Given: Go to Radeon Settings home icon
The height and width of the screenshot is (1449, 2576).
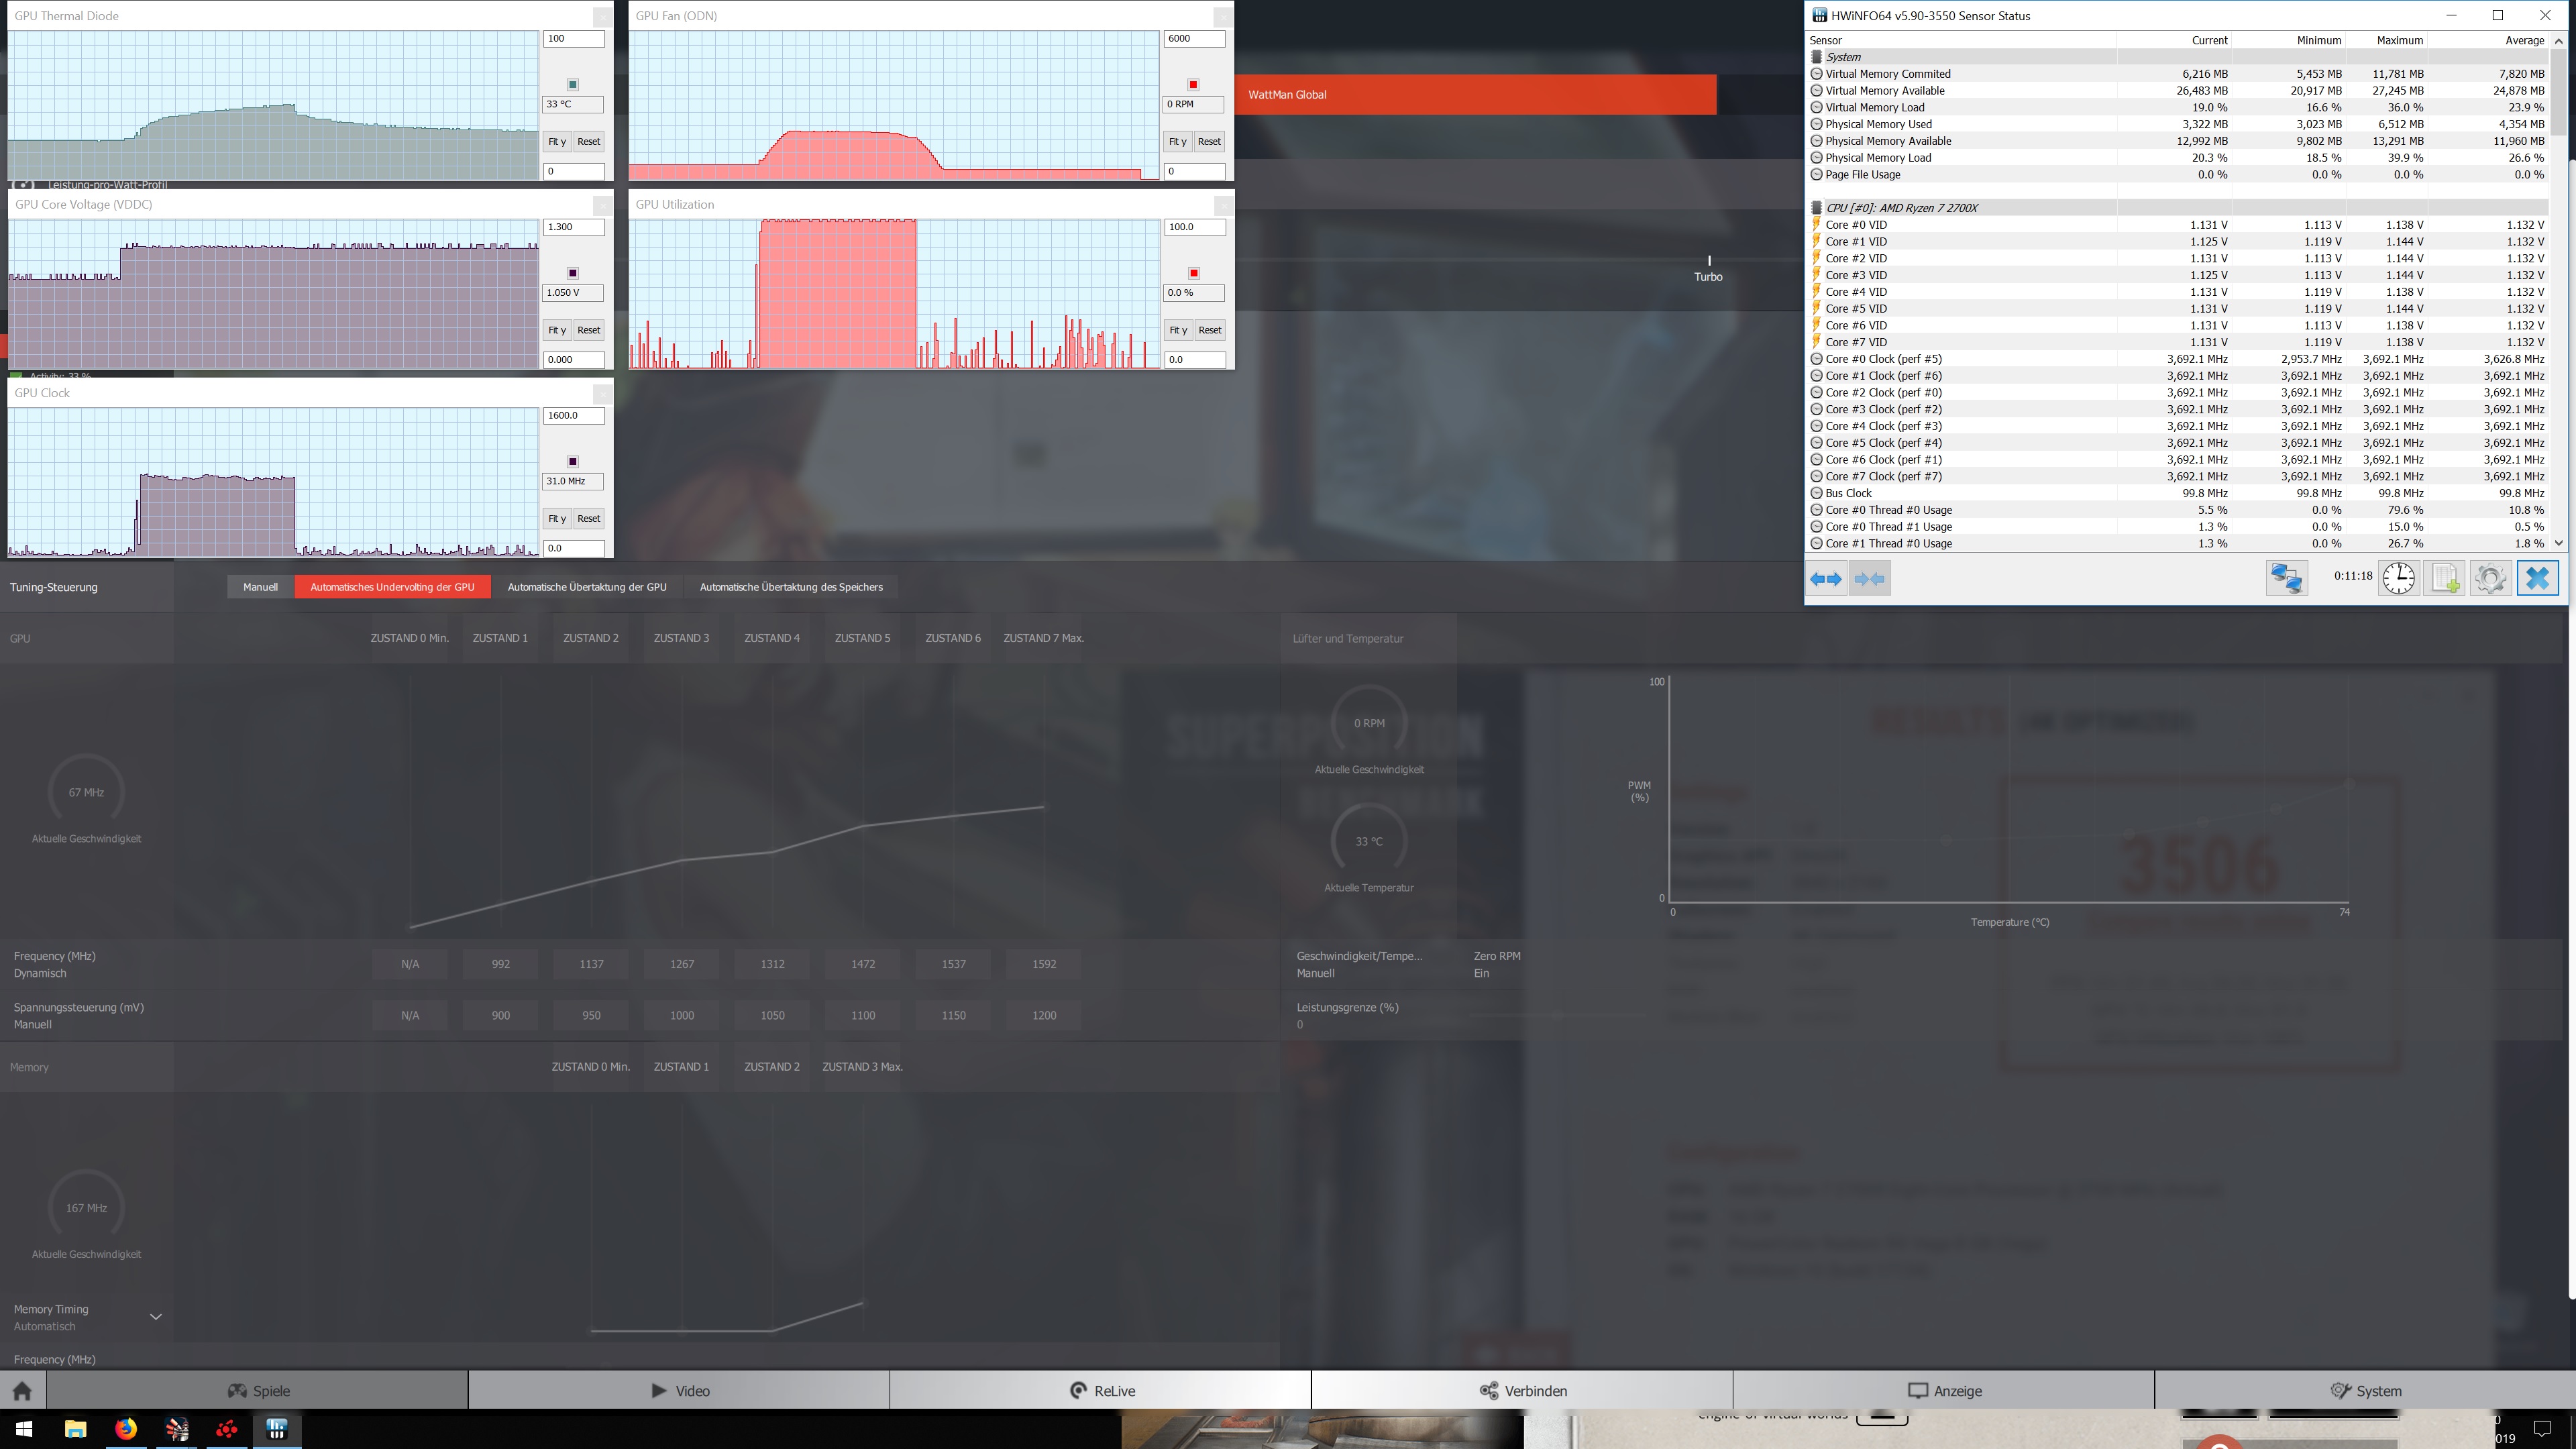Looking at the screenshot, I should [22, 1391].
